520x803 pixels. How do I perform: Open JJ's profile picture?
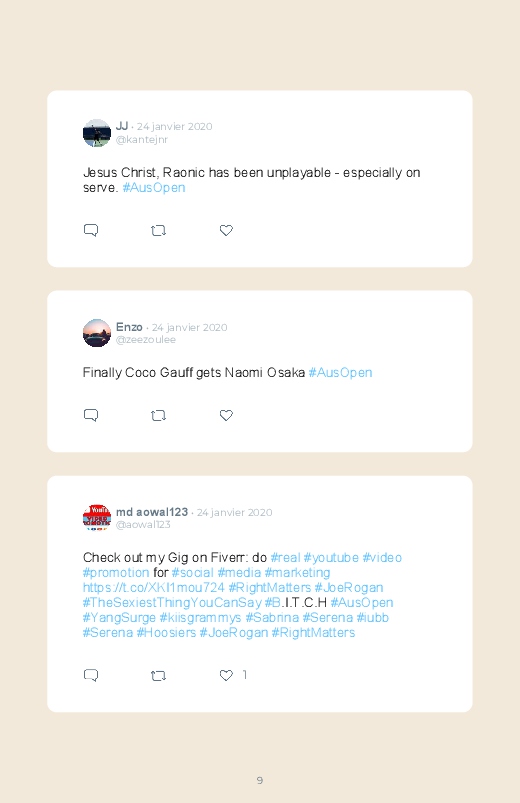click(97, 133)
